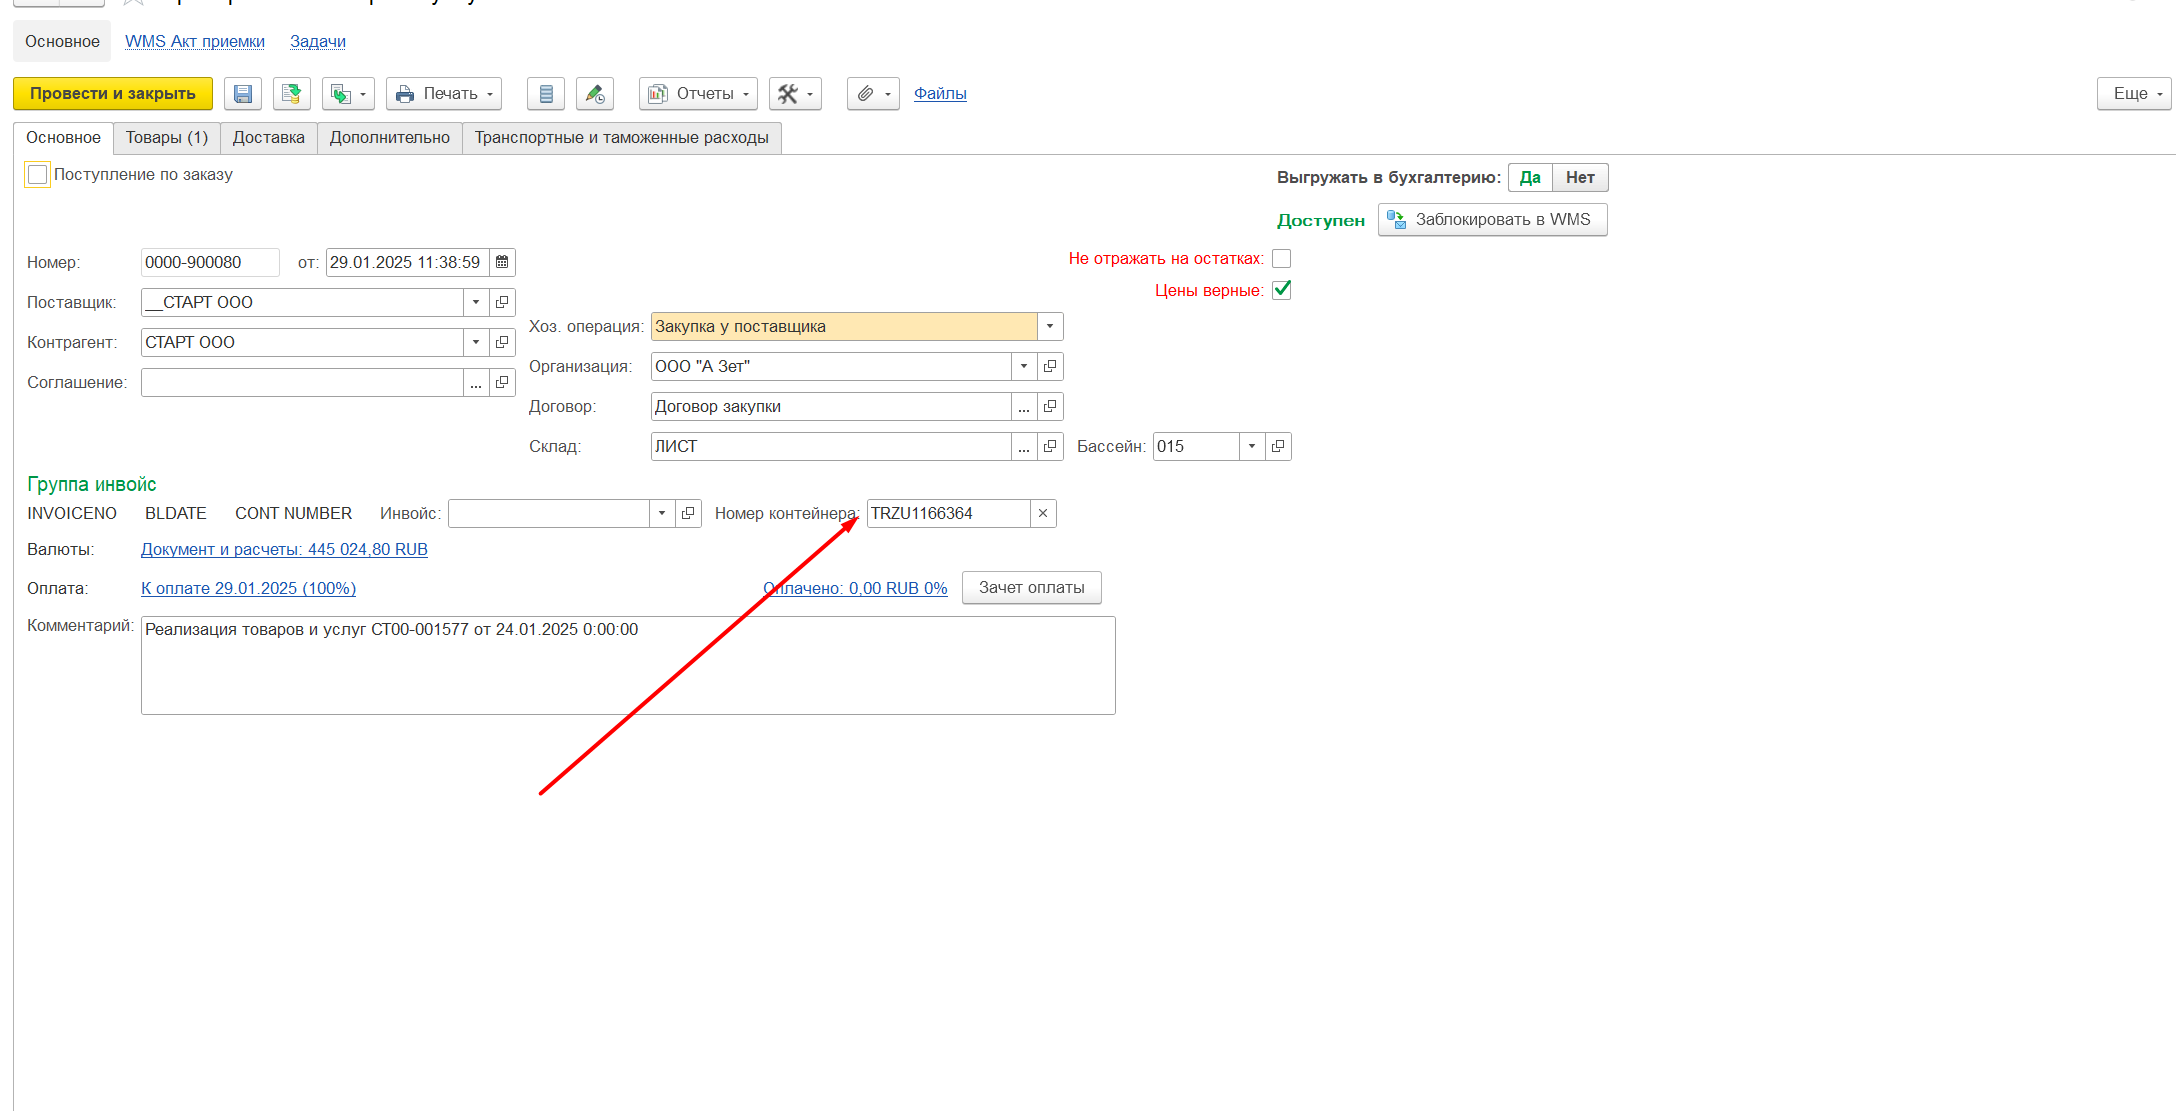Open the create-based-on icon dropdown
Viewport: 2176px width, 1111px height.
click(348, 94)
